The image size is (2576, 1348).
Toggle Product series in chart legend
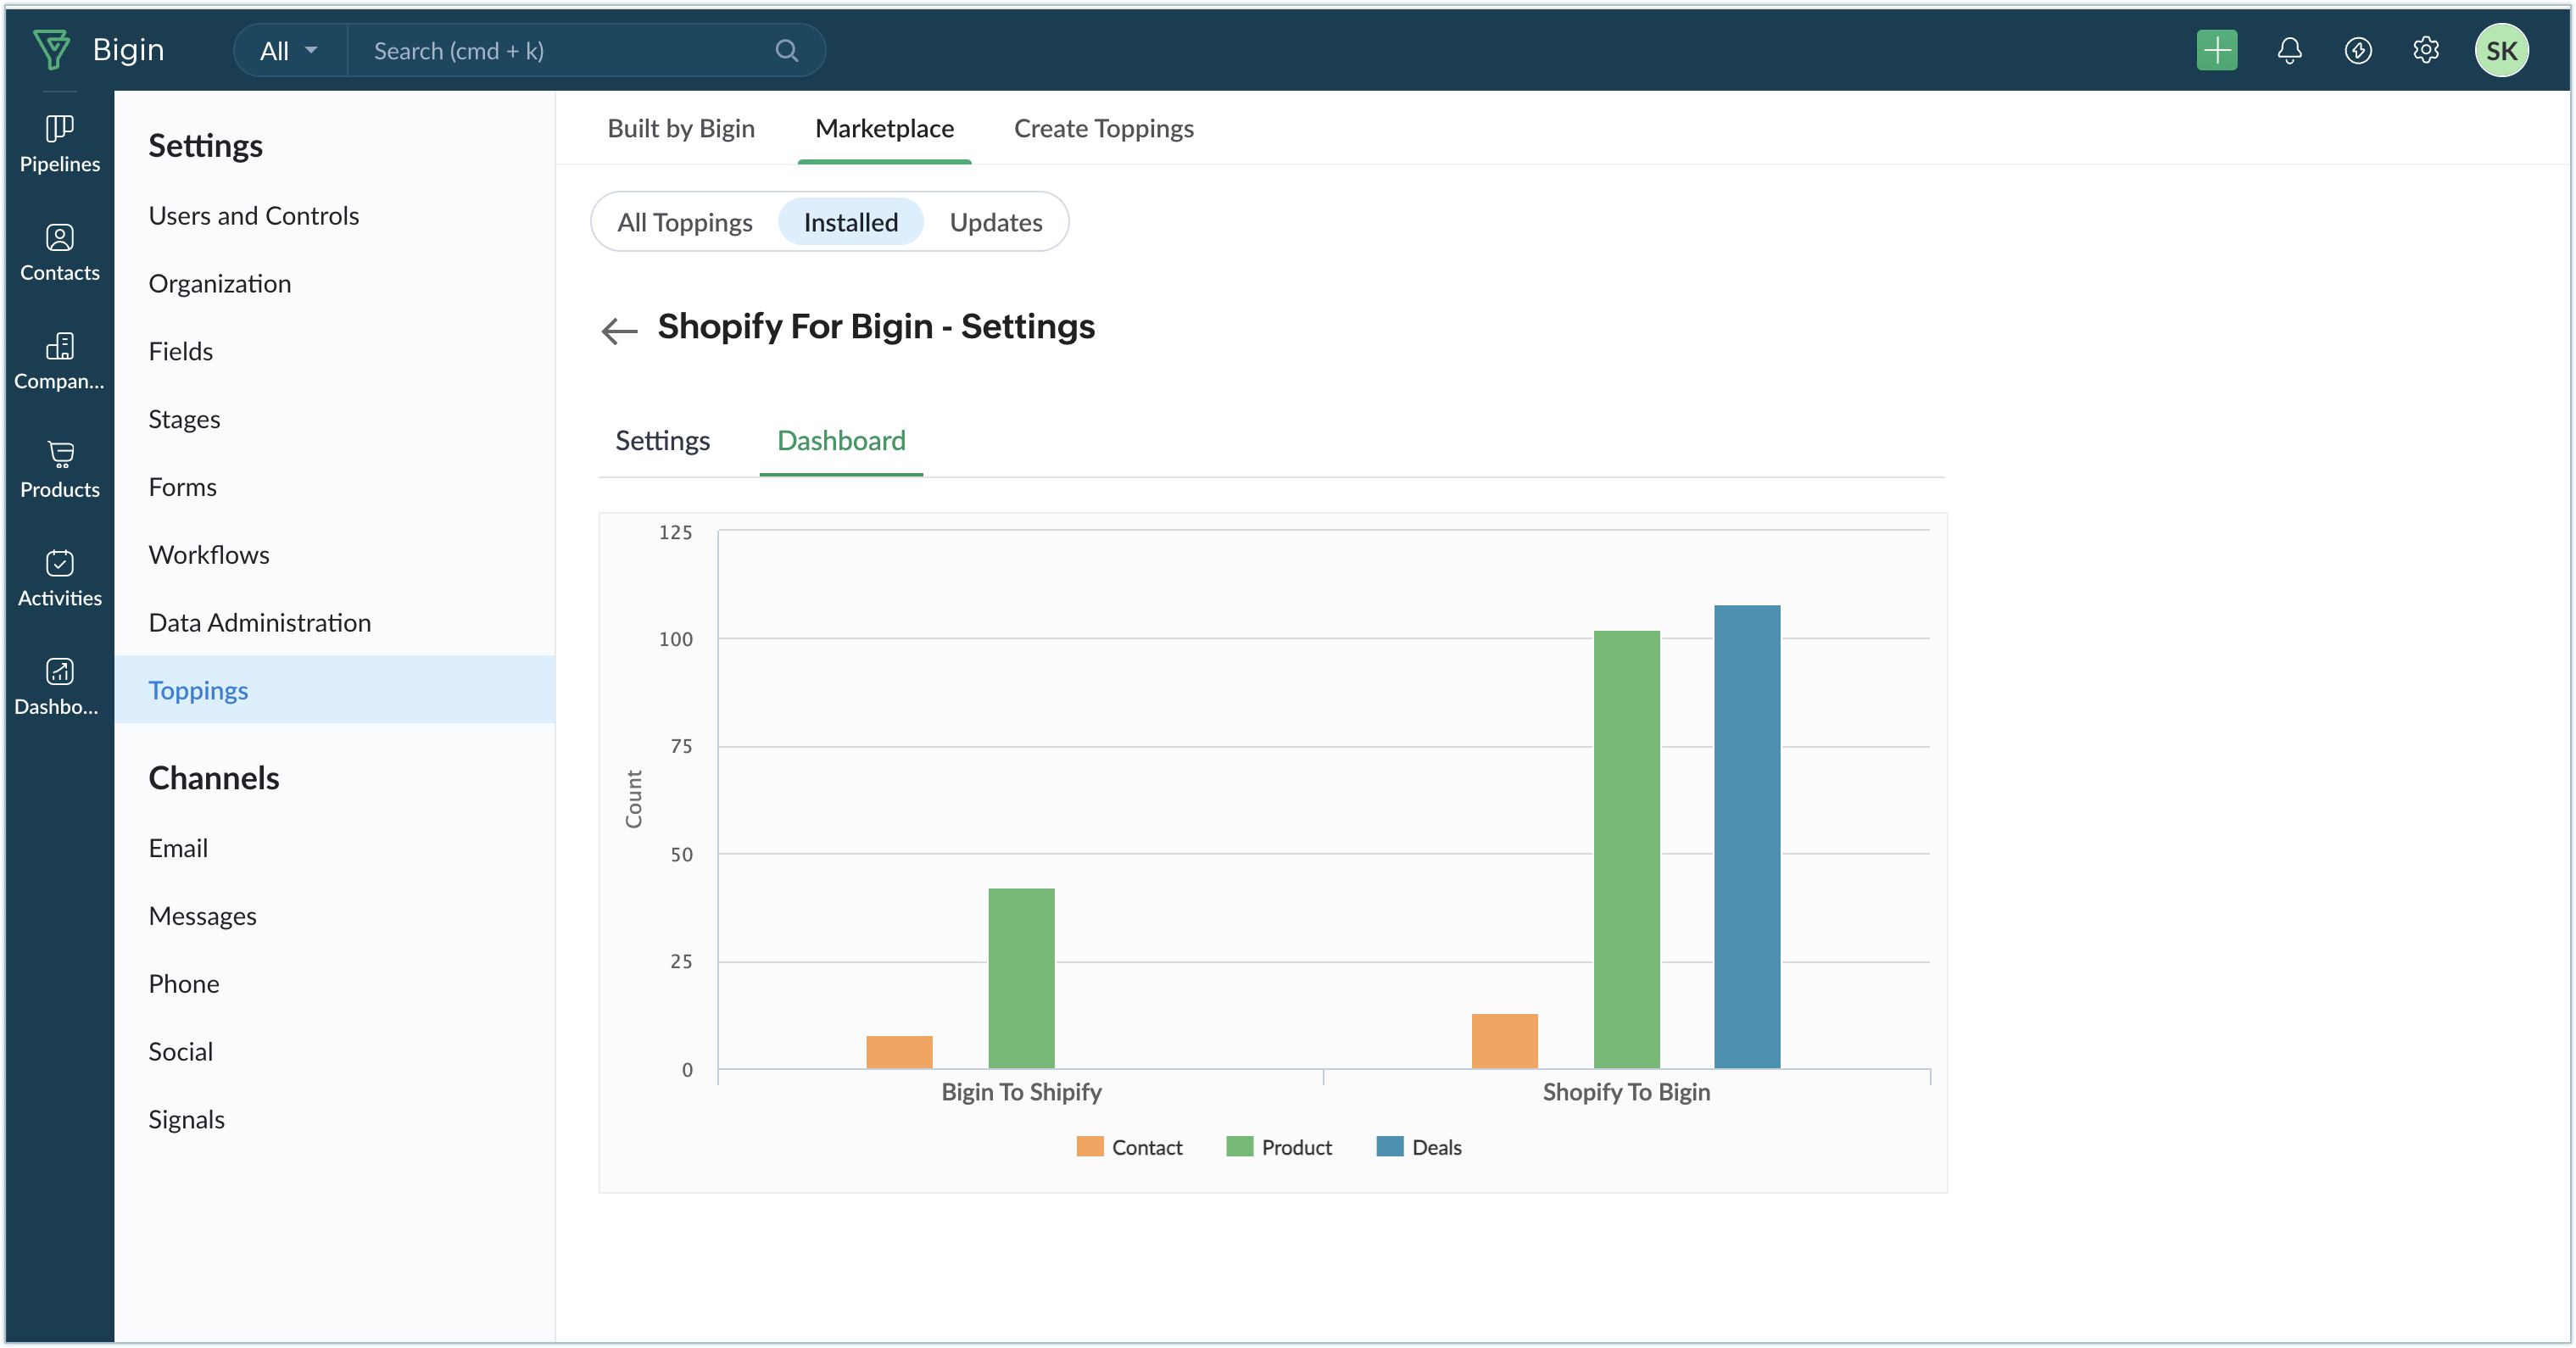1279,1147
